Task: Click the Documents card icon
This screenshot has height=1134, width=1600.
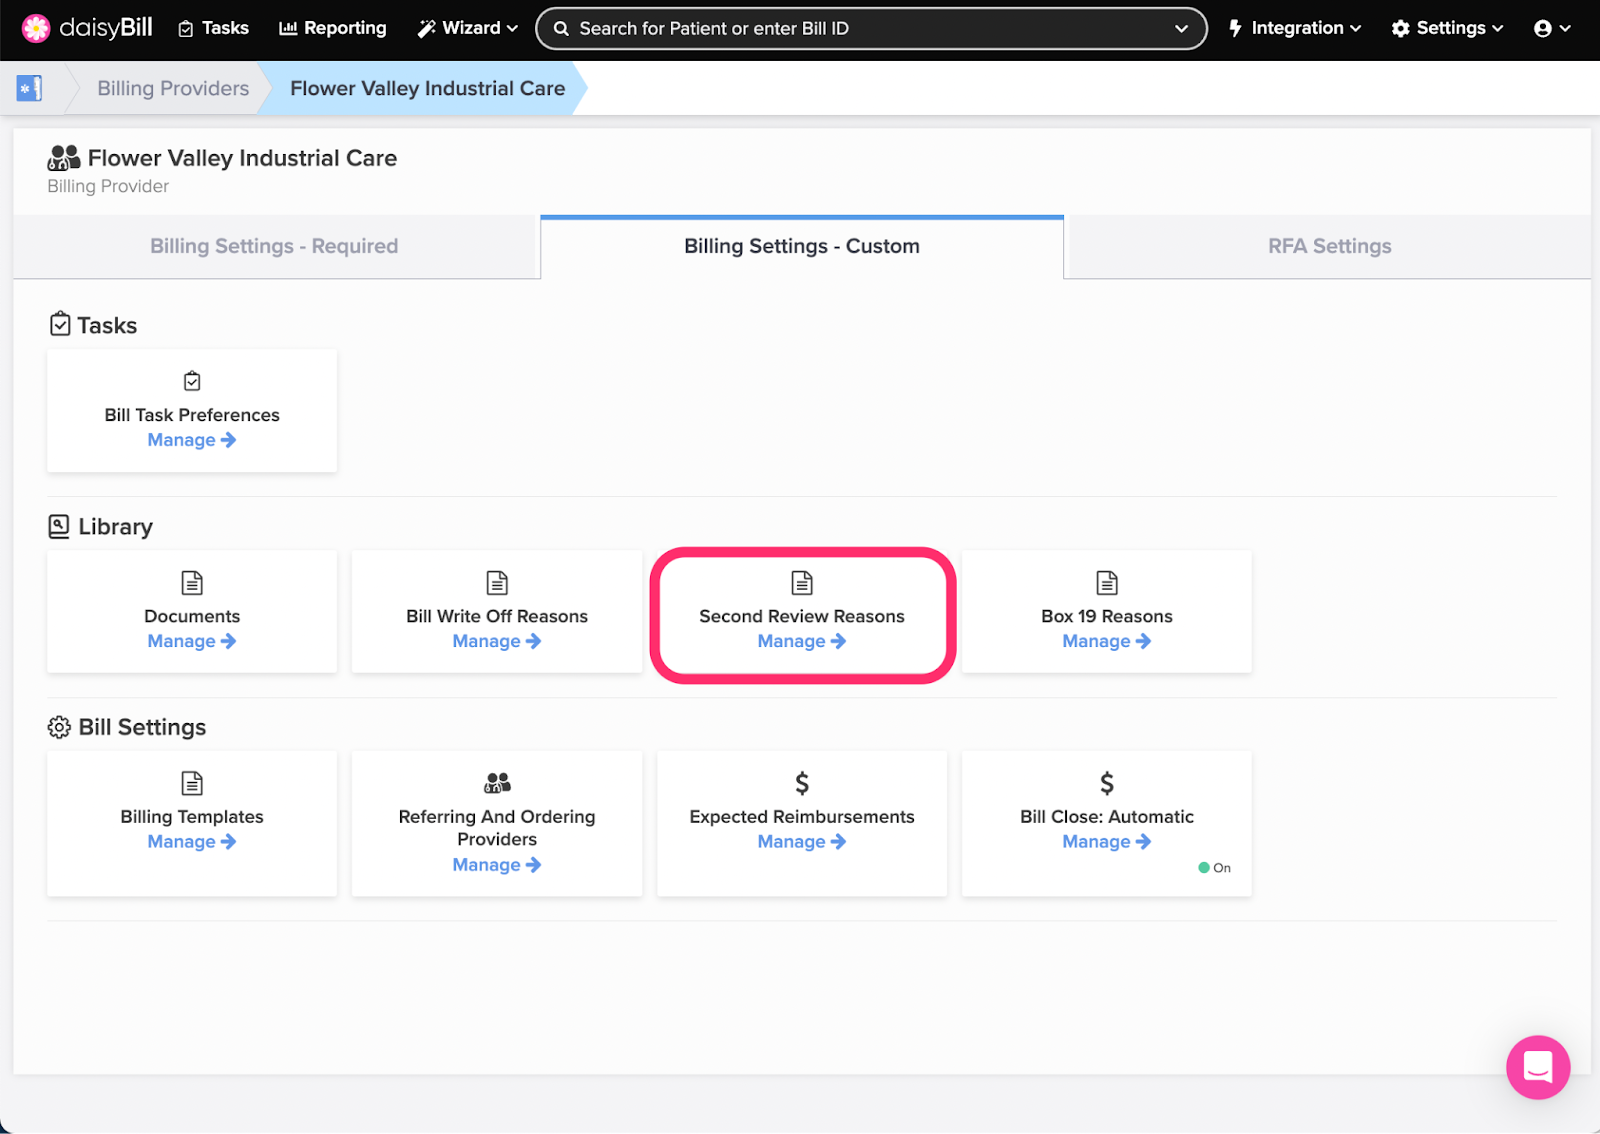Action: [192, 582]
